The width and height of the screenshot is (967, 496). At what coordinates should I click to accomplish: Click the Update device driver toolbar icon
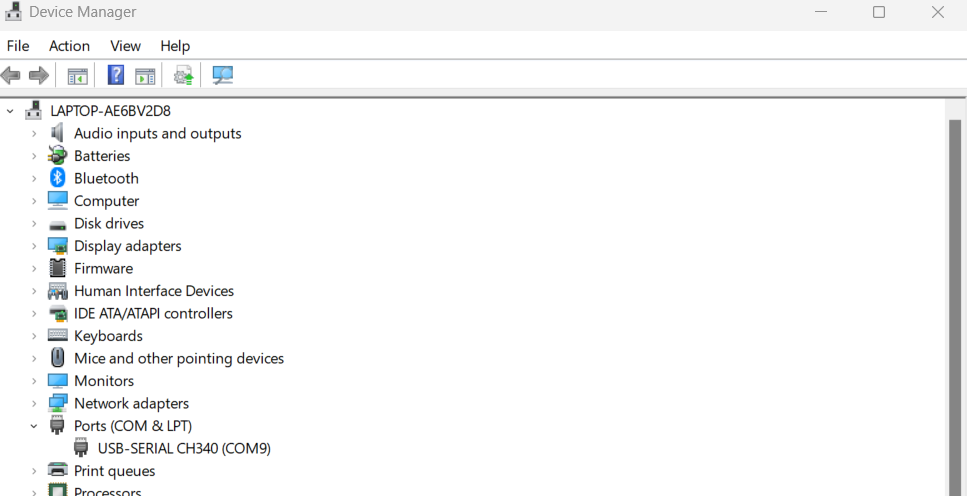tap(183, 76)
